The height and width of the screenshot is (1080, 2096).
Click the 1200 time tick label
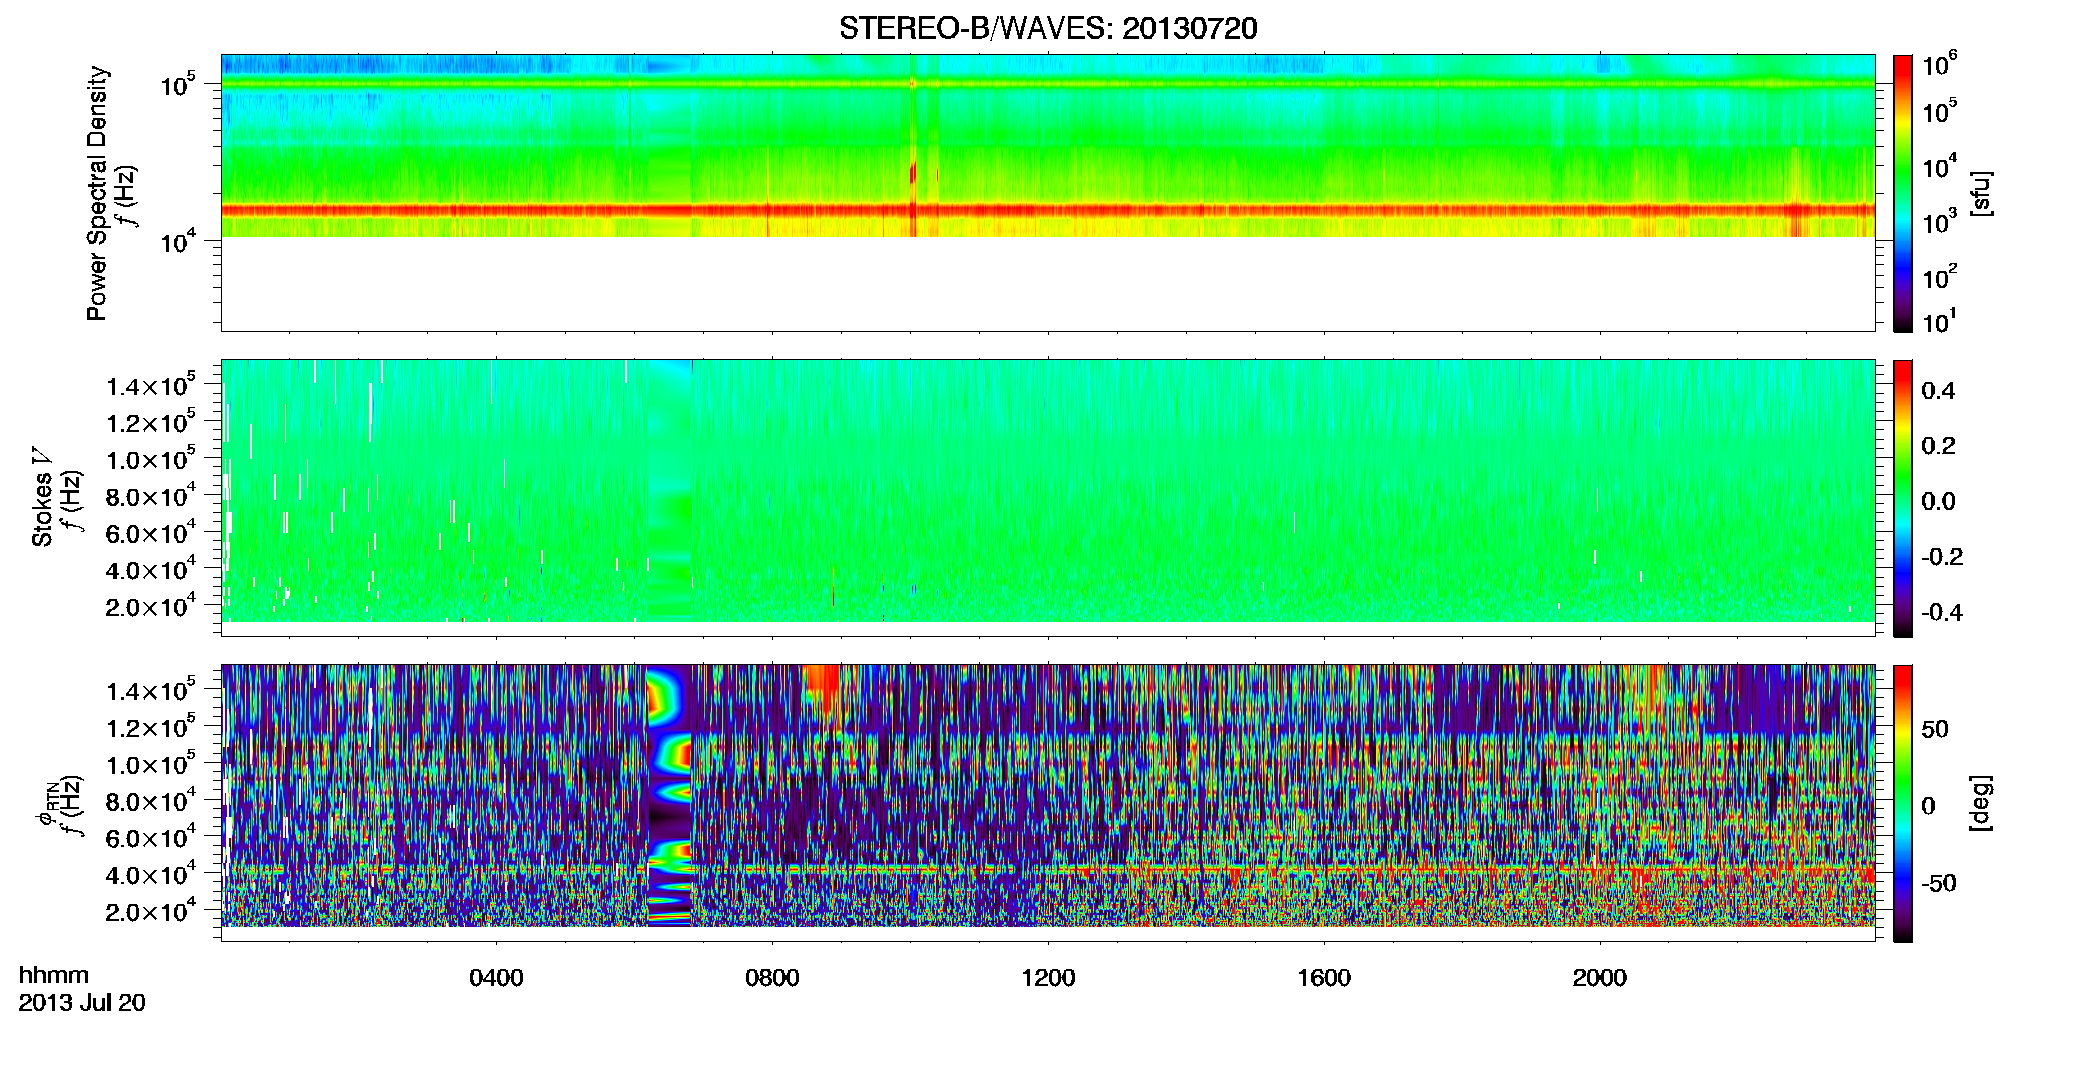1048,978
